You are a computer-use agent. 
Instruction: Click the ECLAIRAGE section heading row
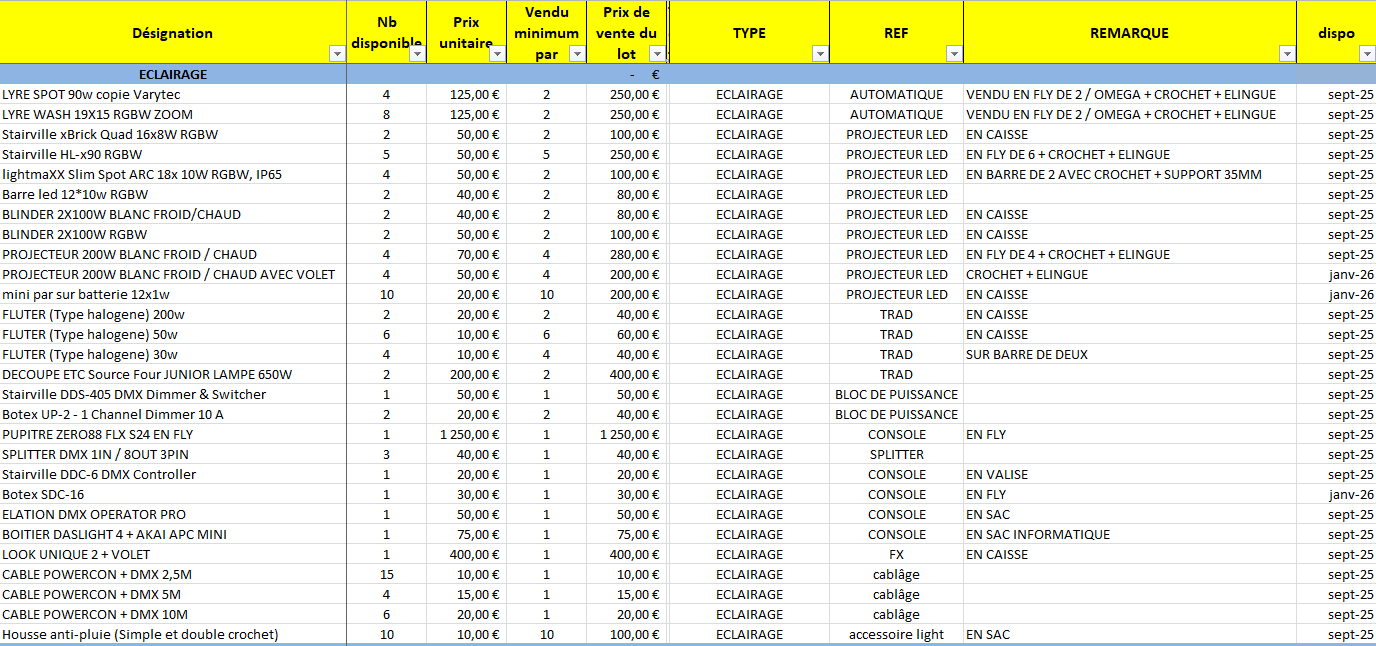tap(688, 74)
